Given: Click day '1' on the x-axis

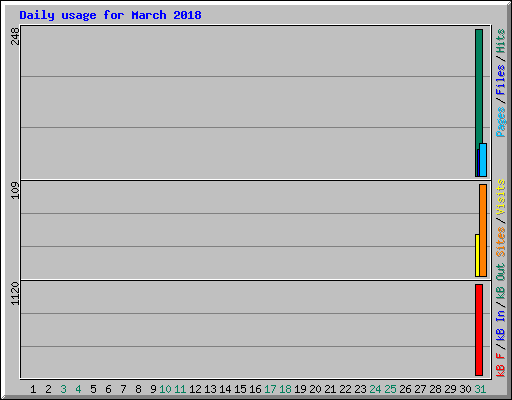Looking at the screenshot, I should click(33, 389).
